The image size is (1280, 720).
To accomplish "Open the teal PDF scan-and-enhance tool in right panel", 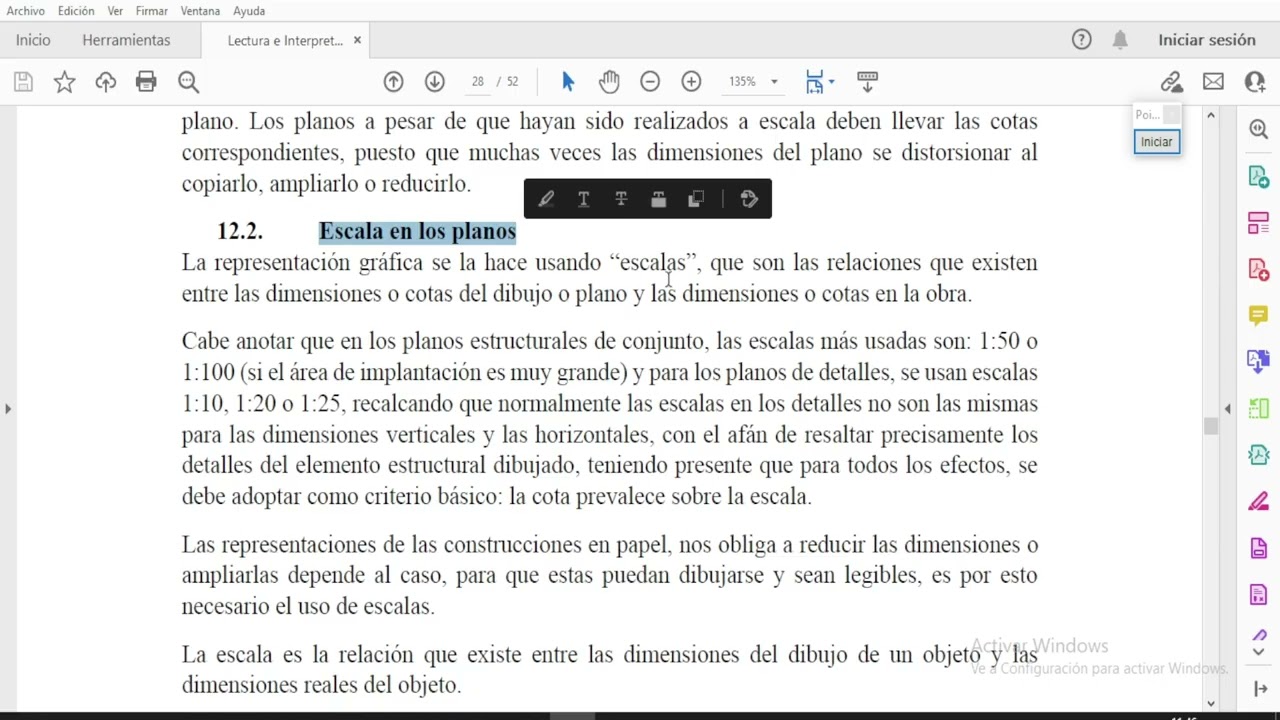I will pyautogui.click(x=1258, y=455).
